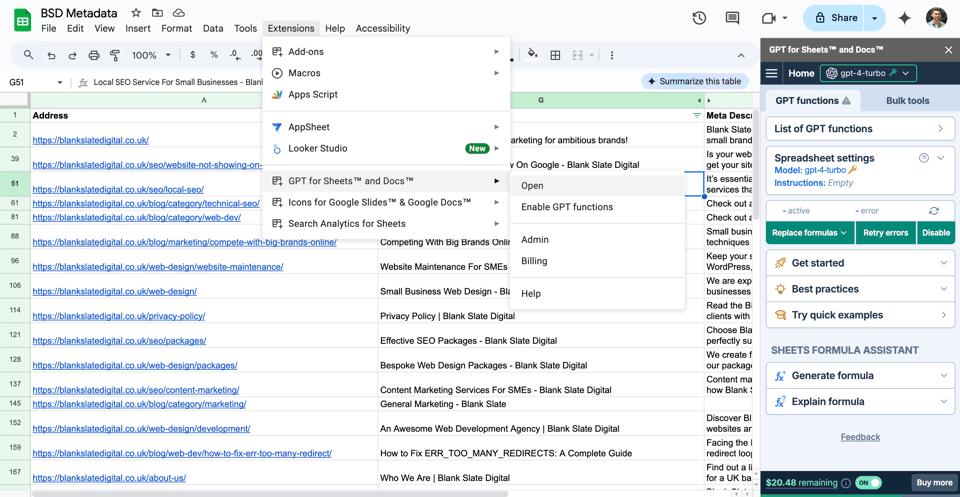
Task: Open List of GPT functions
Action: [860, 129]
